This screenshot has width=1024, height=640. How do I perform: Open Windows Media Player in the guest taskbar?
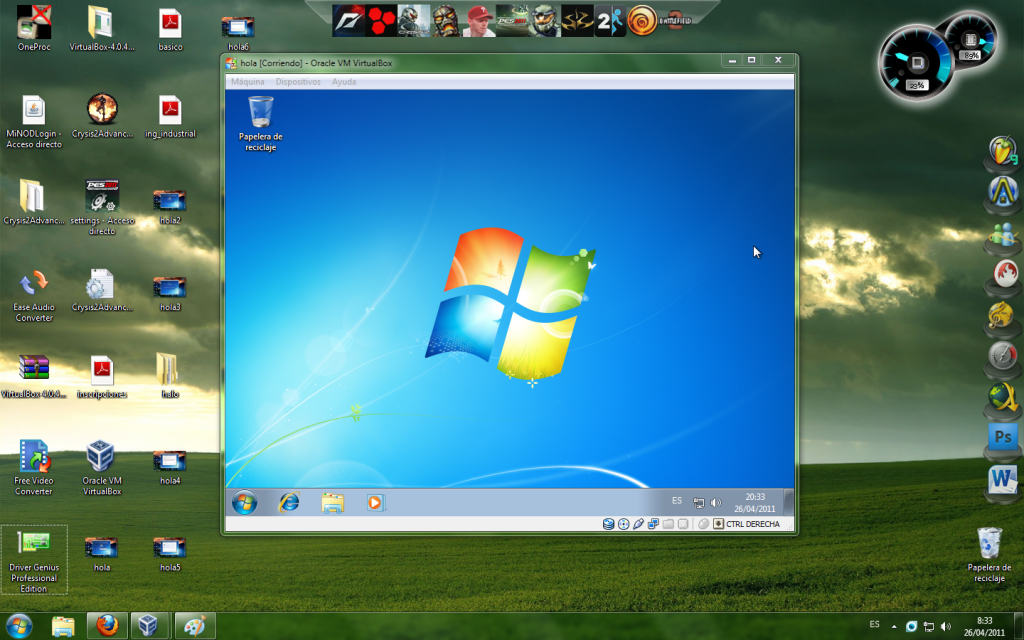click(x=375, y=502)
